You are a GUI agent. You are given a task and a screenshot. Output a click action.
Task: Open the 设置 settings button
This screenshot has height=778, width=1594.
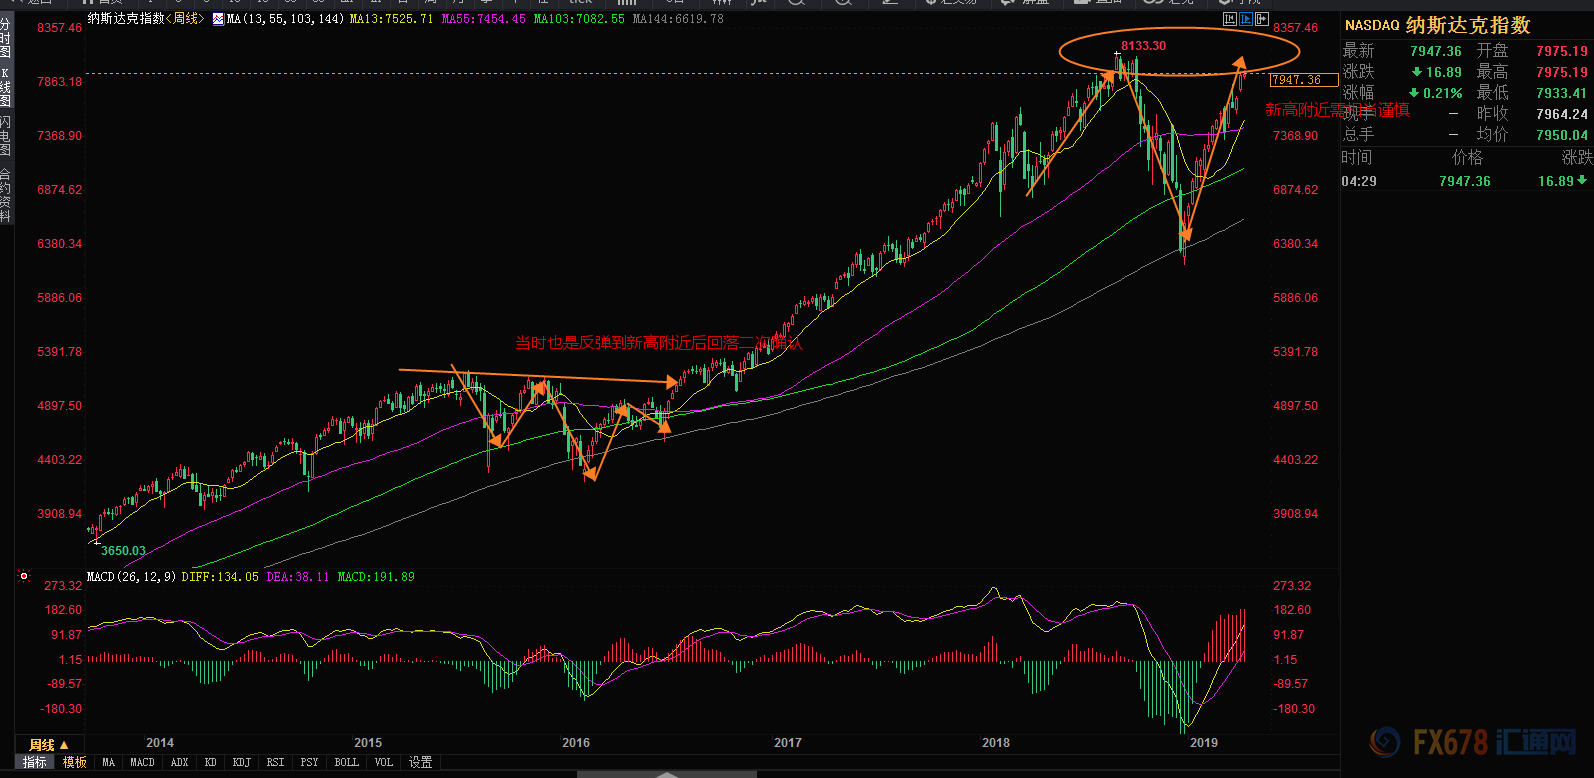coord(421,762)
